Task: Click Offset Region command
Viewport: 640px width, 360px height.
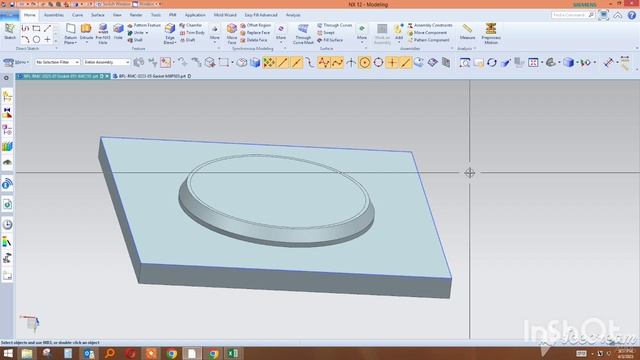Action: coord(256,25)
